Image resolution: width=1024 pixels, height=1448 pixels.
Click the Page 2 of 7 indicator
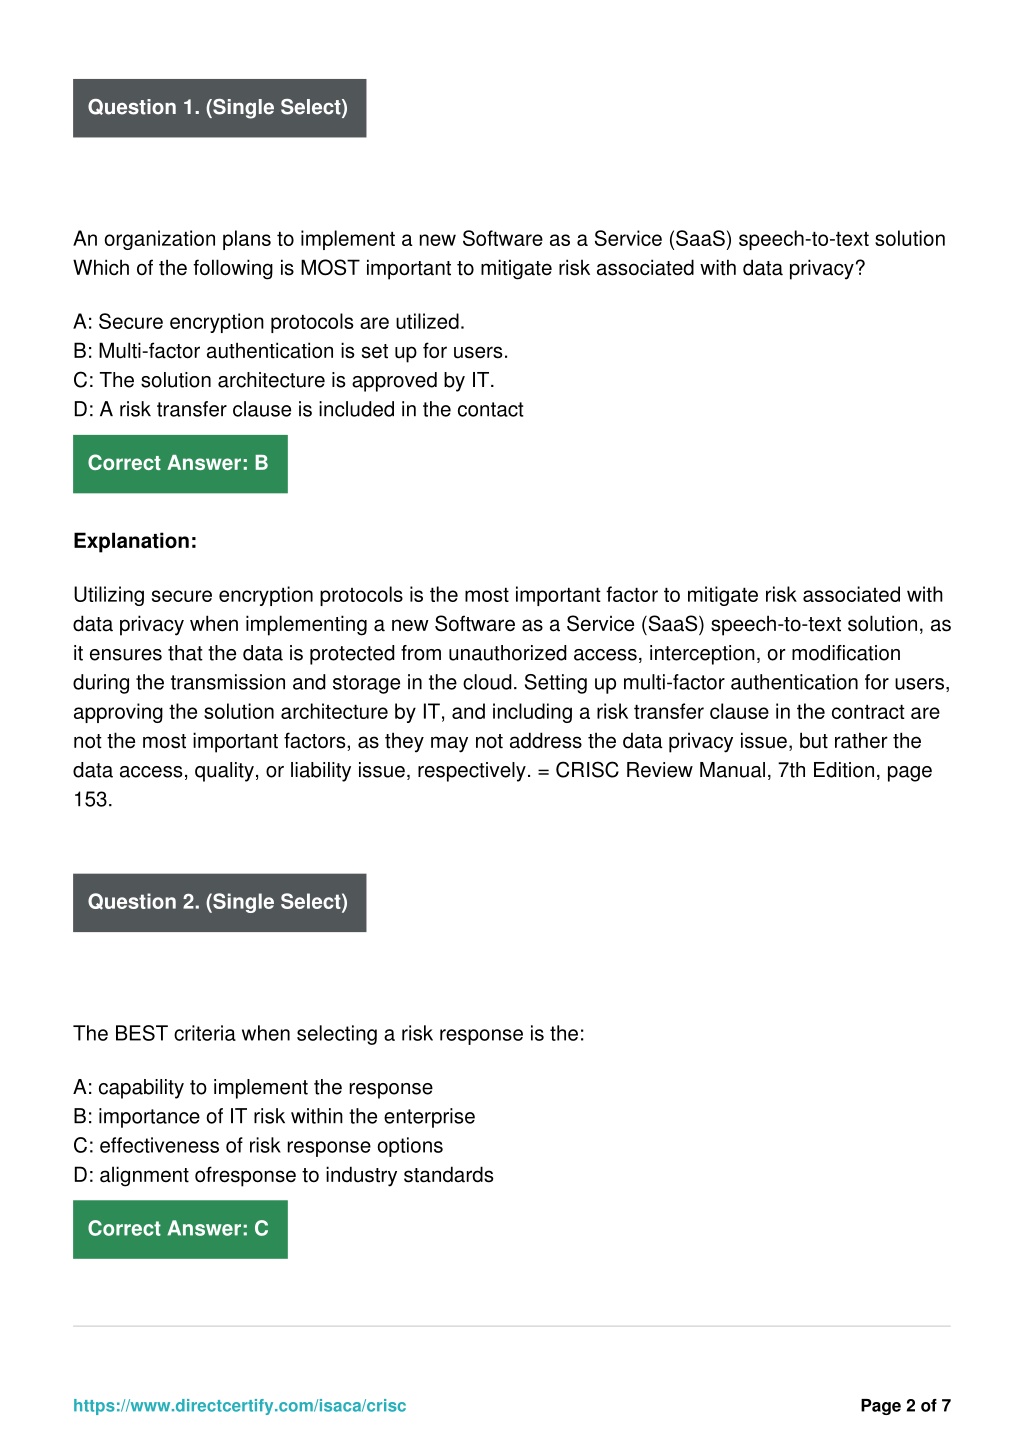[x=905, y=1405]
